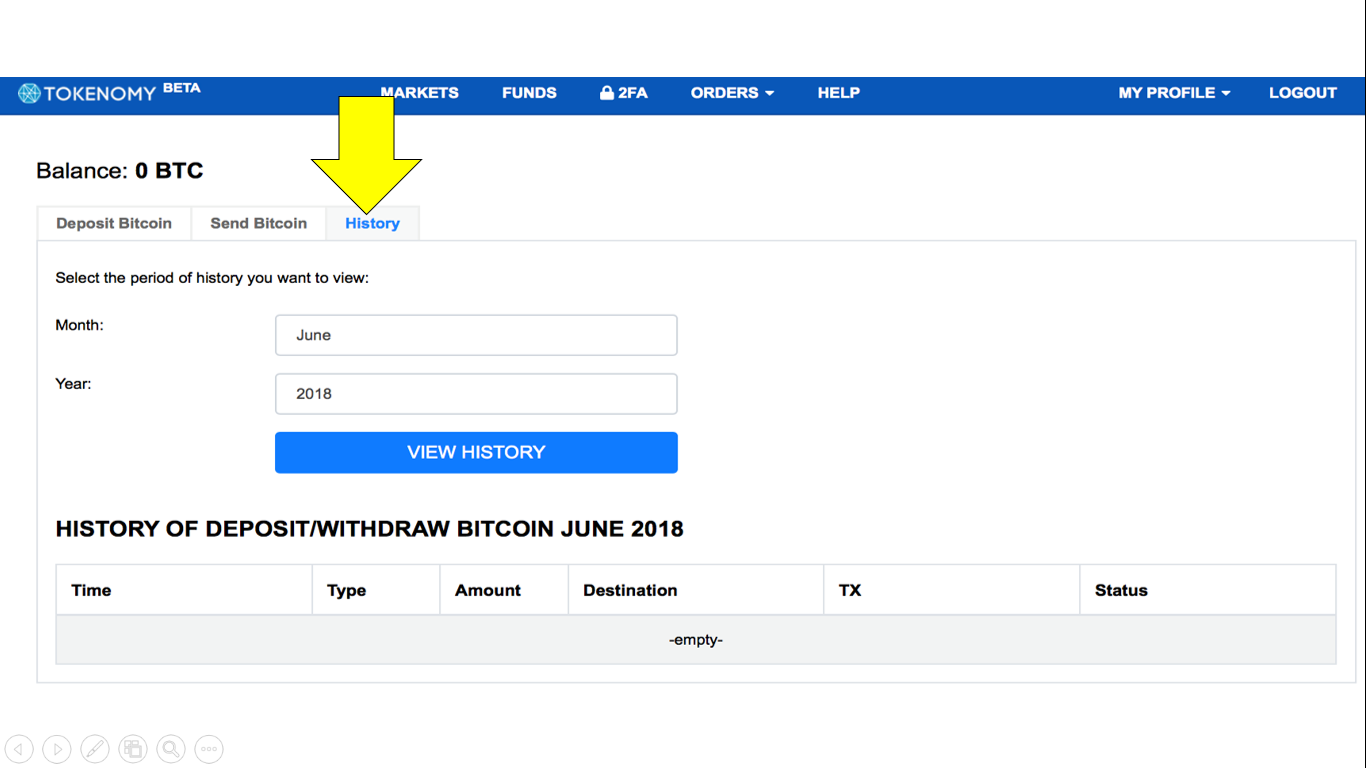1366x768 pixels.
Task: Open the Month dropdown showing June
Action: point(476,335)
